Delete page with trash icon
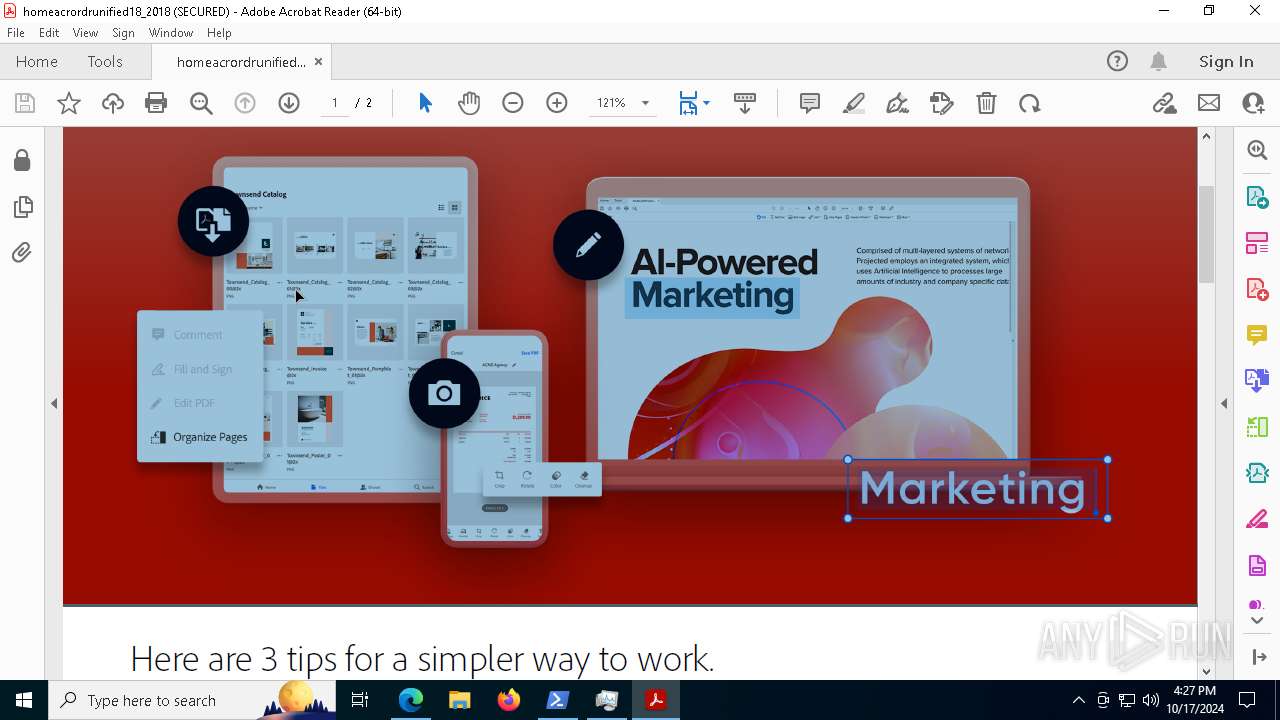This screenshot has width=1280, height=720. pyautogui.click(x=986, y=103)
